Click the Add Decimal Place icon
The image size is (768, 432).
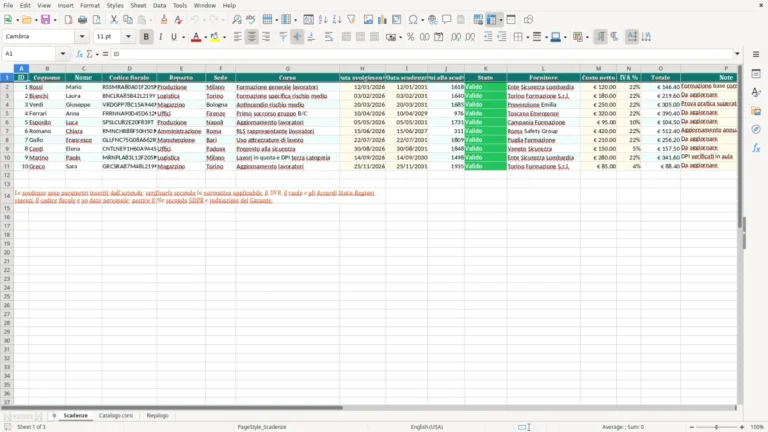456,37
